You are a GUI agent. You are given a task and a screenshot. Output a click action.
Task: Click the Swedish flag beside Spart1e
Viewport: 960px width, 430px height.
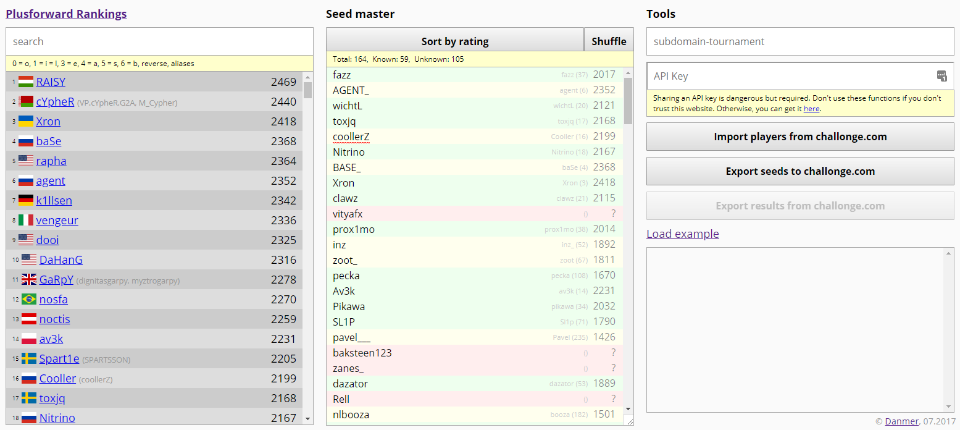pyautogui.click(x=29, y=358)
